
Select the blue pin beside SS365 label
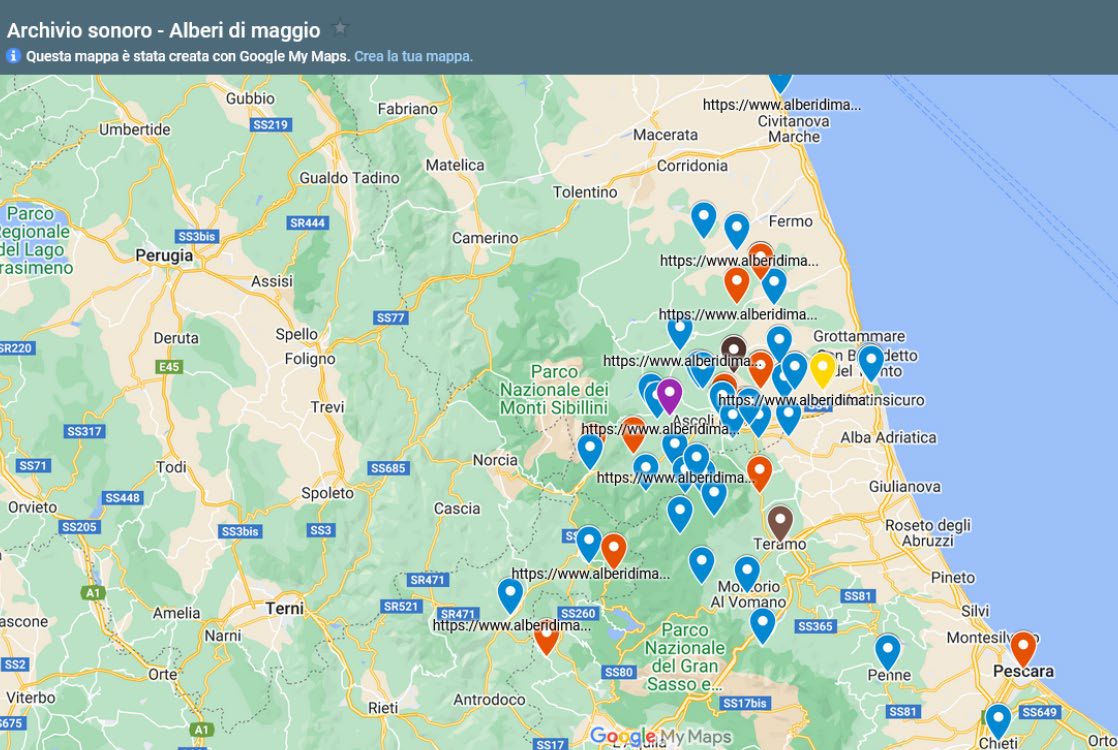pos(763,624)
